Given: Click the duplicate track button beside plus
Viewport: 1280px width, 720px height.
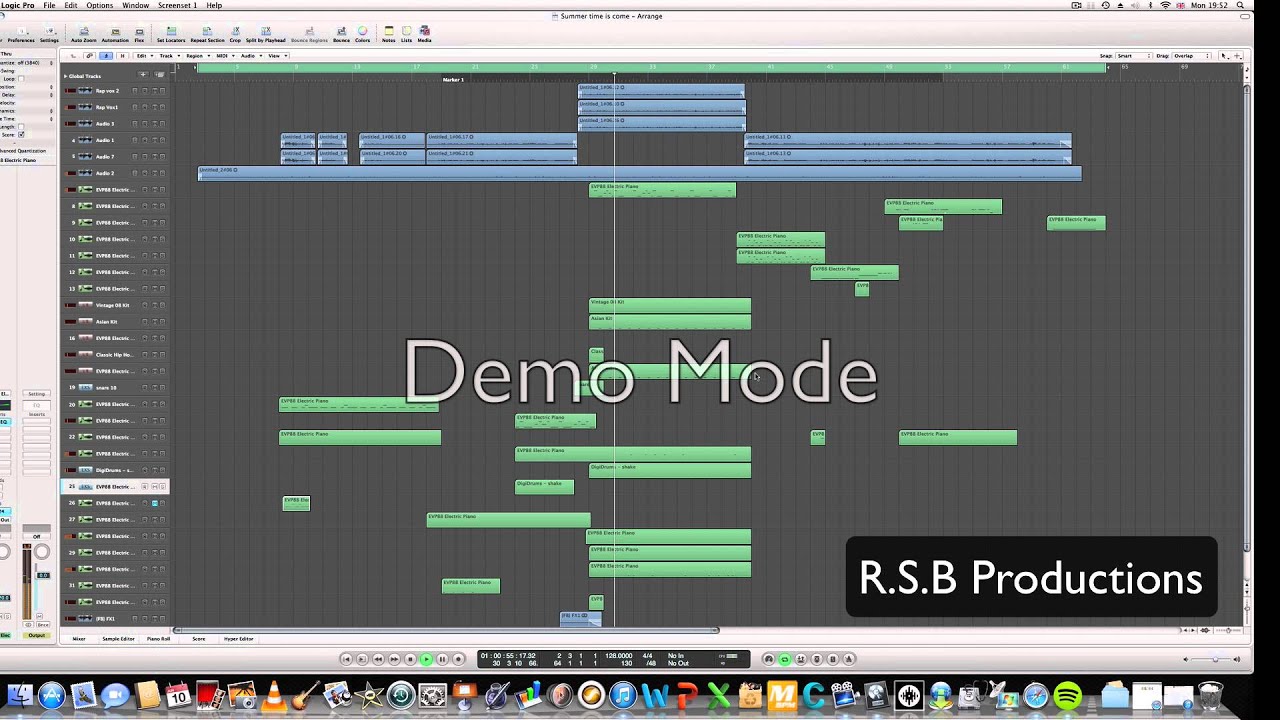Looking at the screenshot, I should [160, 75].
